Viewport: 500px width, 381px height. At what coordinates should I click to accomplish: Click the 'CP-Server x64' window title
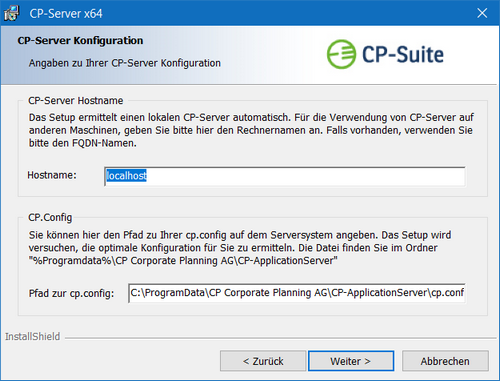[66, 14]
